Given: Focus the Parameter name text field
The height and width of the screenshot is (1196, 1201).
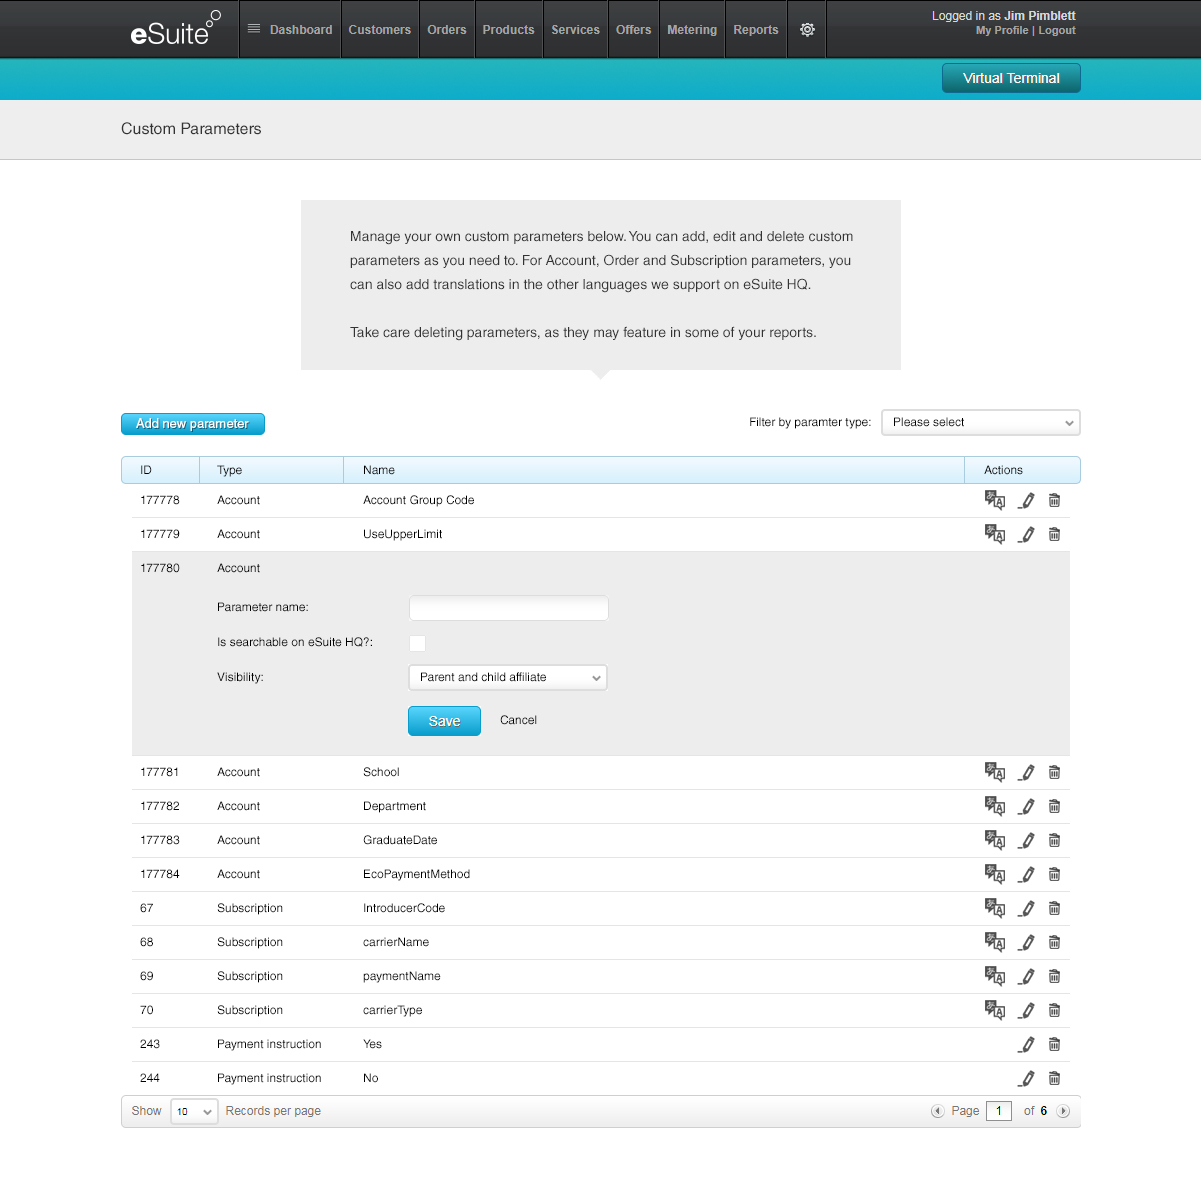Looking at the screenshot, I should 508,608.
